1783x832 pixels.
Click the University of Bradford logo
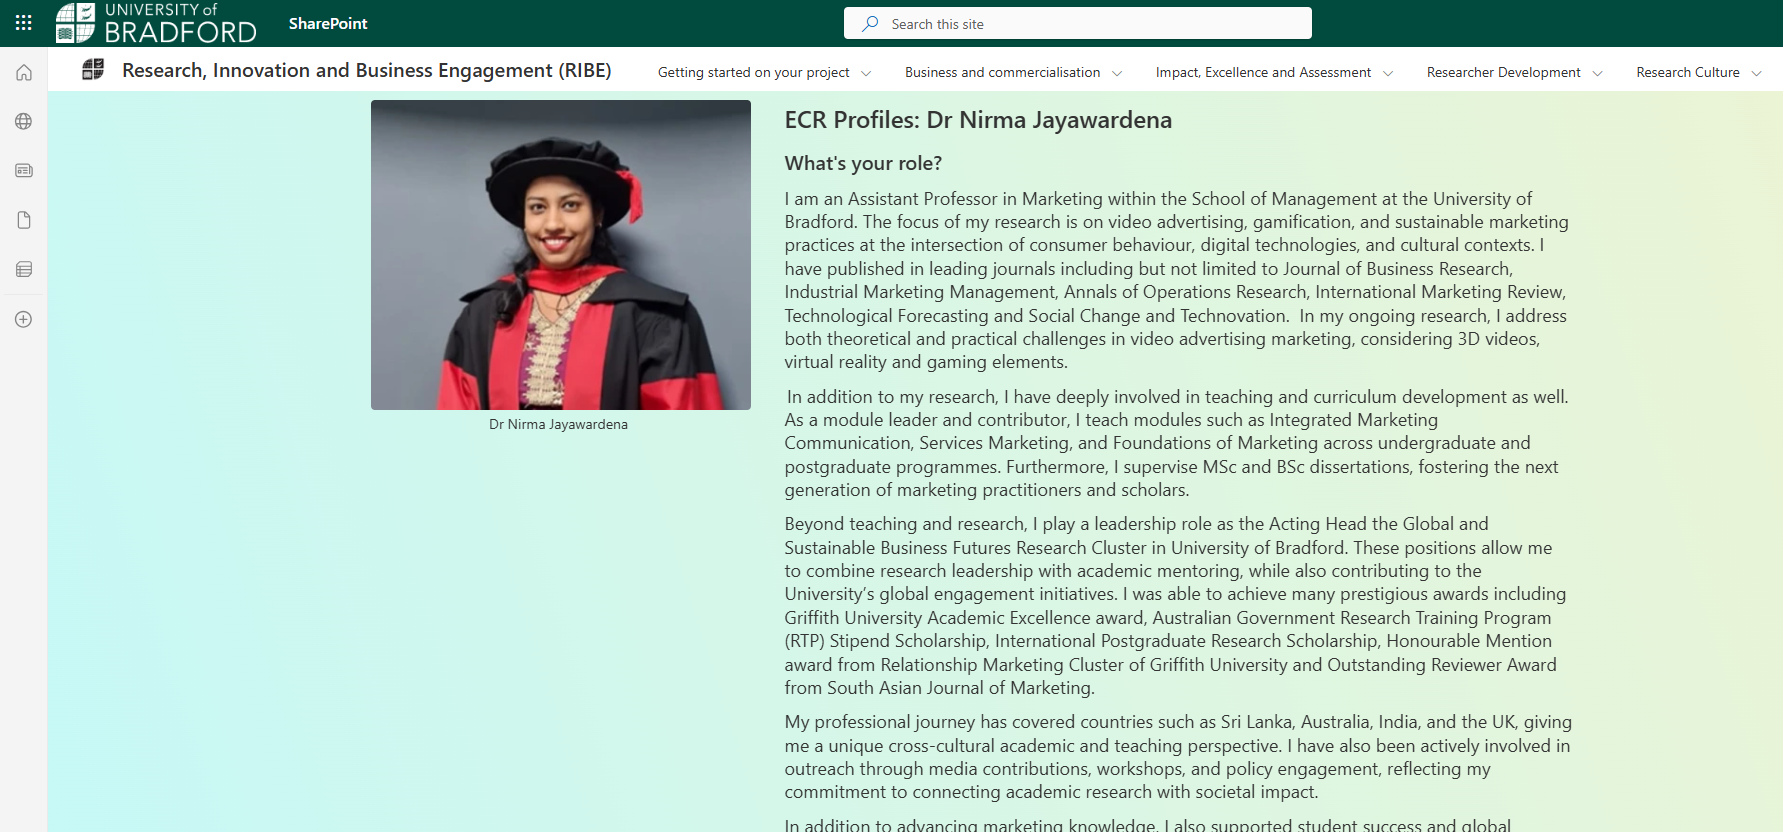click(x=156, y=23)
